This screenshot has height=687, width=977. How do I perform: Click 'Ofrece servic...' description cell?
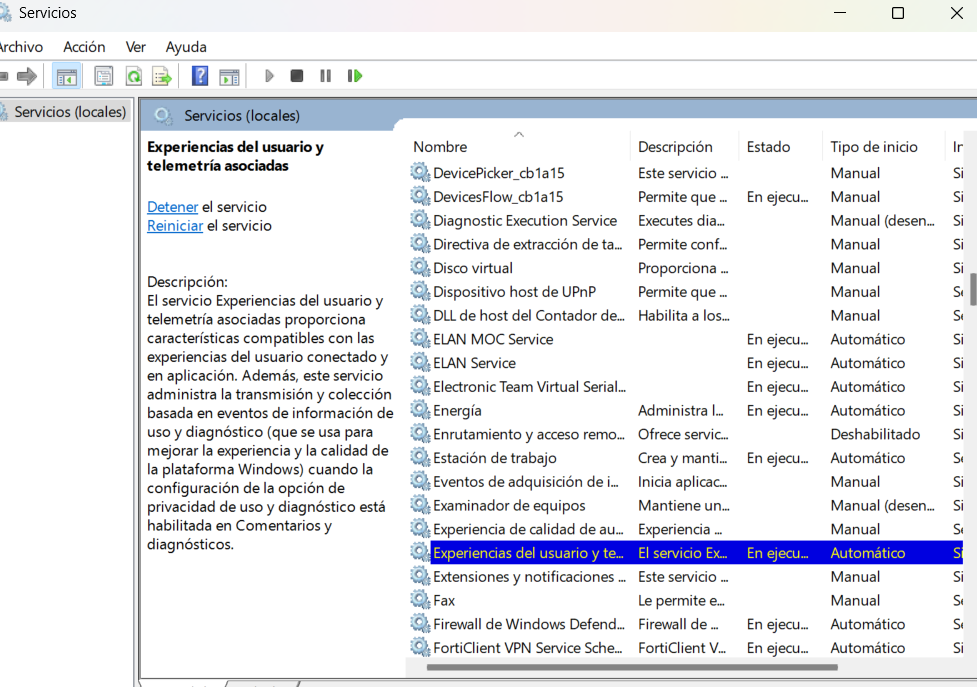(x=683, y=434)
